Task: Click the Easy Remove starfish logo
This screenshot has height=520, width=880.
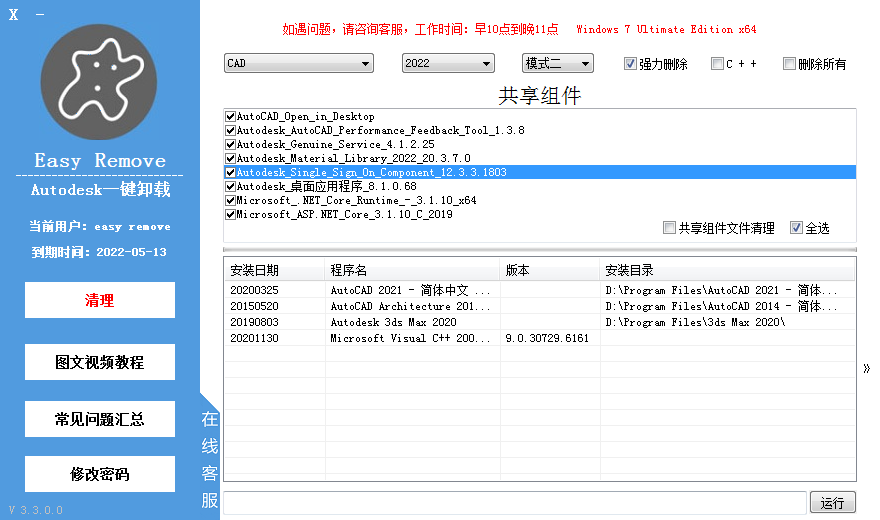Action: pos(99,82)
